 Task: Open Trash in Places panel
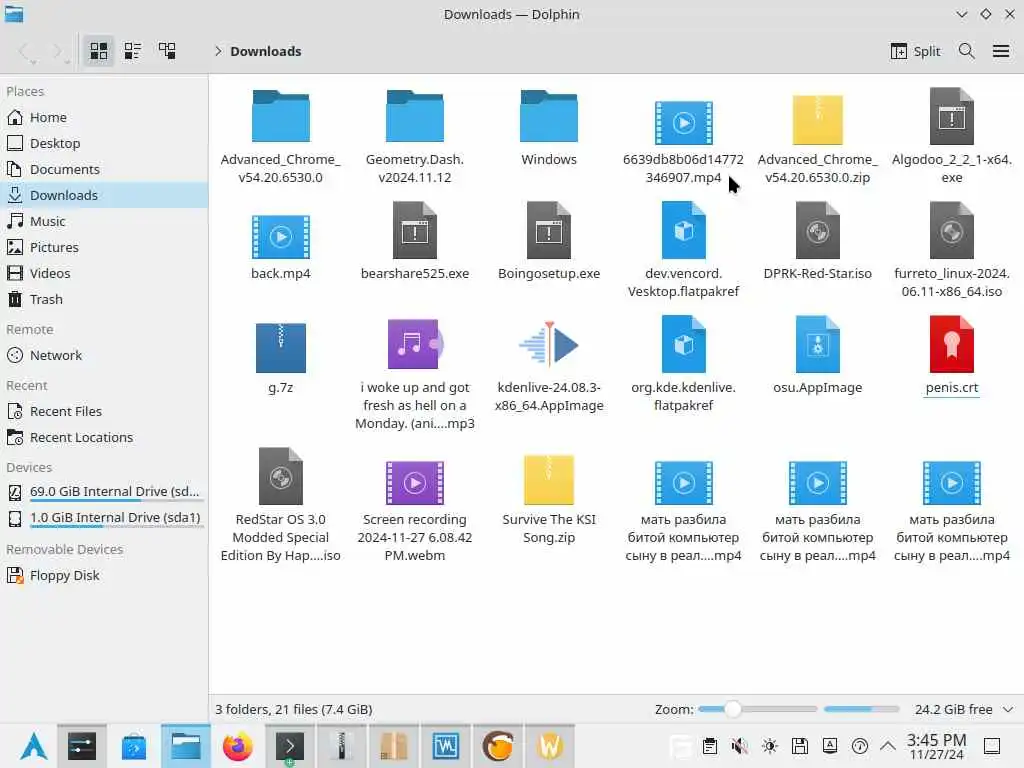104,299
